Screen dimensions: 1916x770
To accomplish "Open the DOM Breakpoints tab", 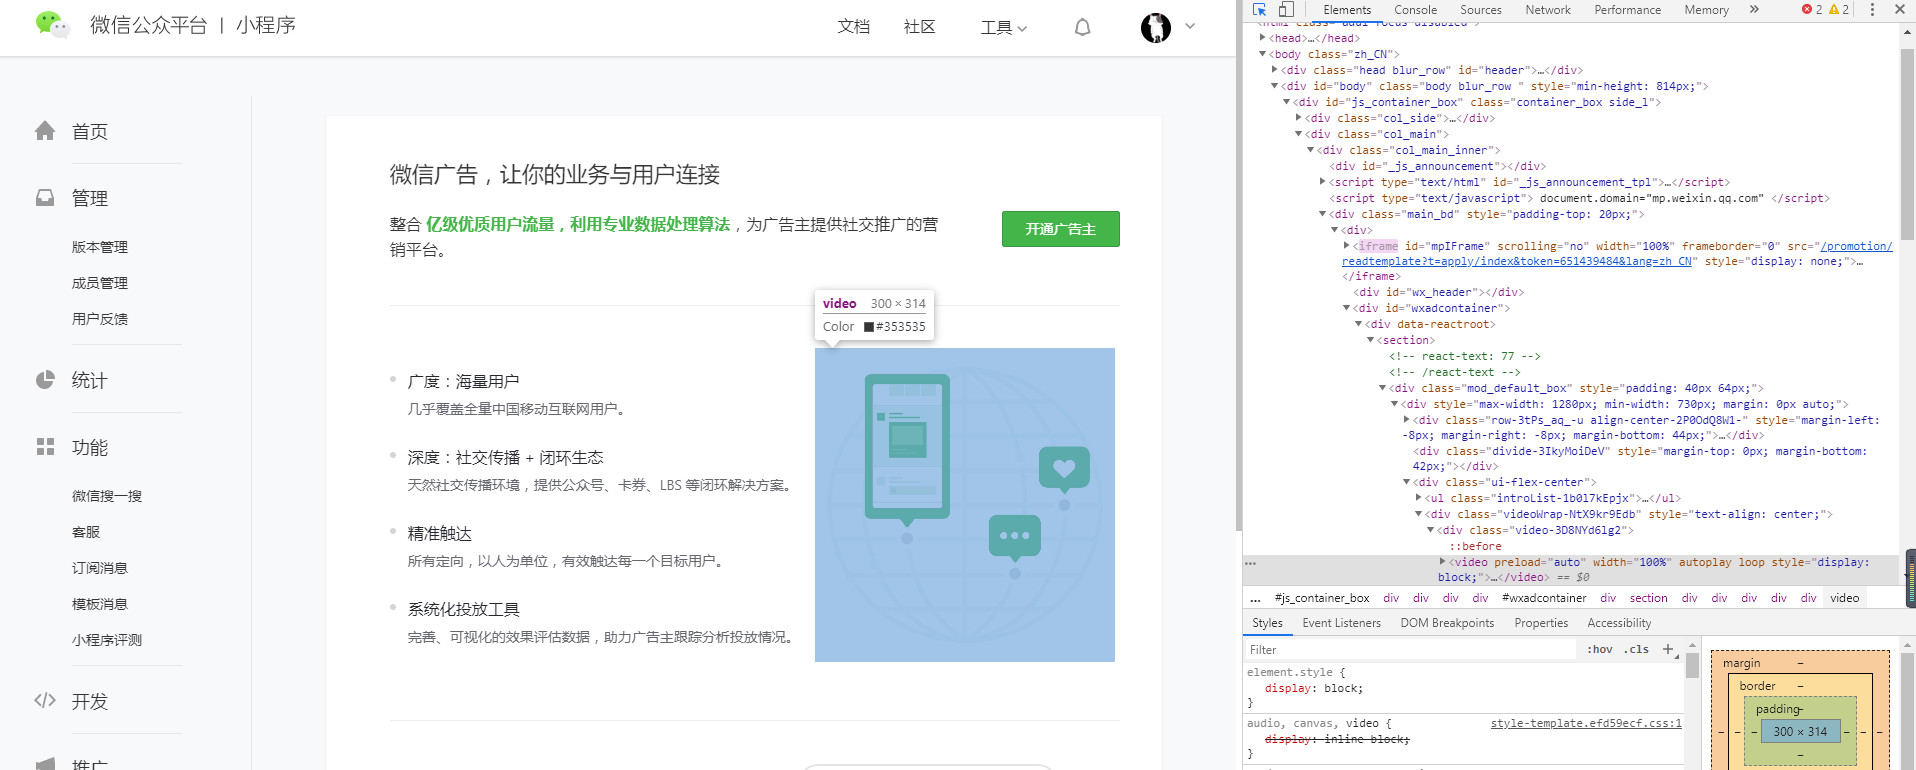I will pyautogui.click(x=1447, y=623).
